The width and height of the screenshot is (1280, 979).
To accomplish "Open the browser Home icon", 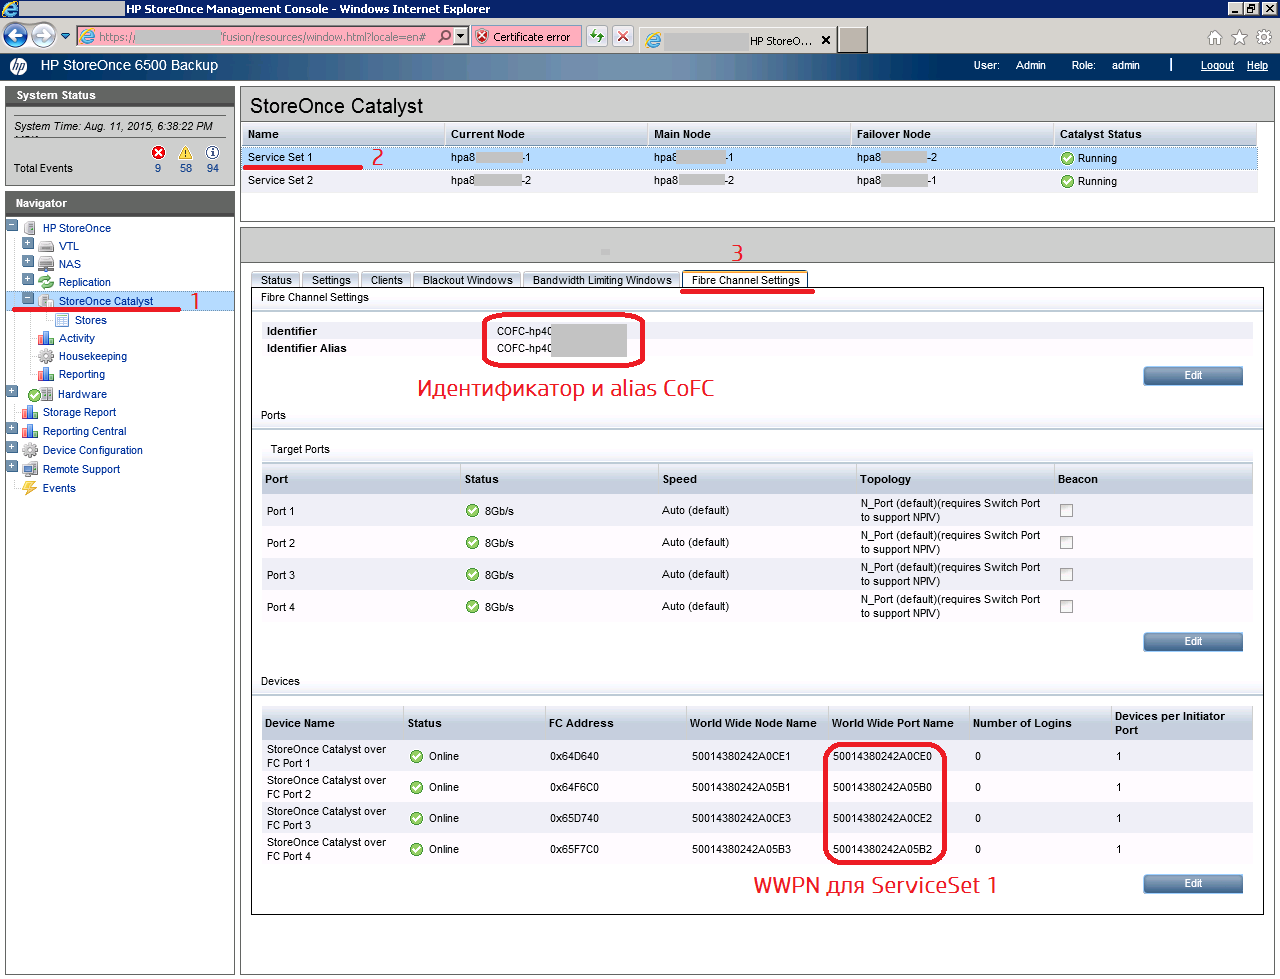I will pyautogui.click(x=1215, y=38).
